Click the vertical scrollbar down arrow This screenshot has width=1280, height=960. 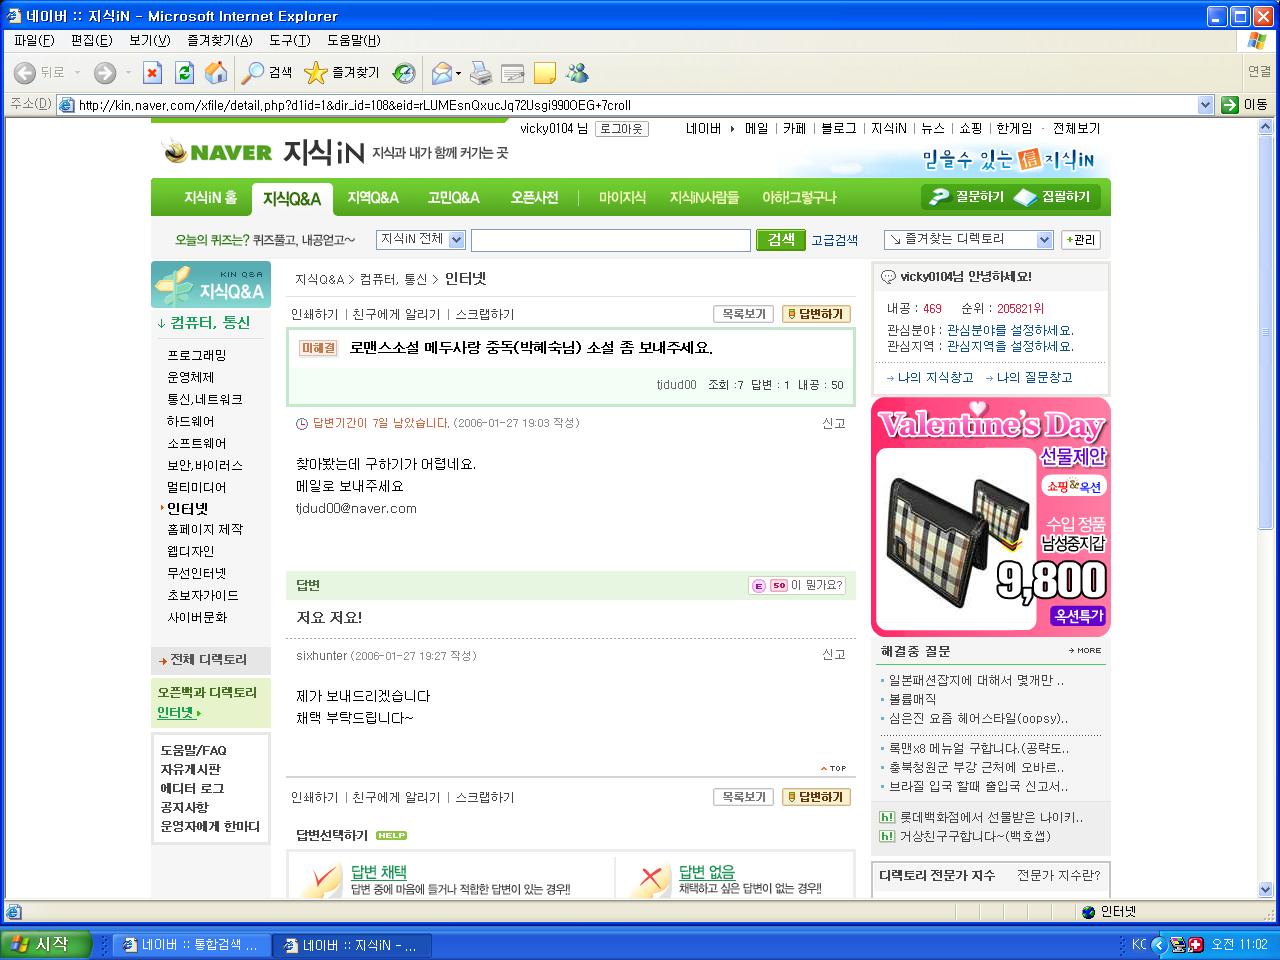(1264, 889)
